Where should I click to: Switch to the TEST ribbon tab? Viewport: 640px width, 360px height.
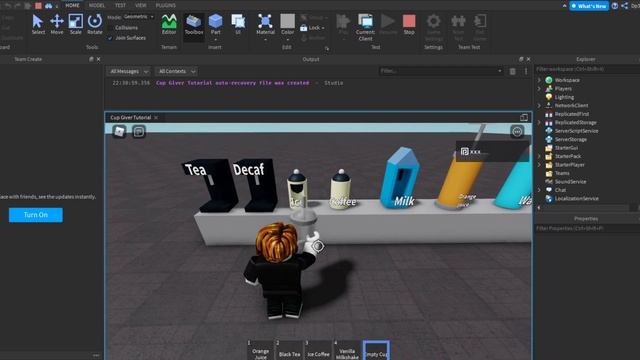120,6
